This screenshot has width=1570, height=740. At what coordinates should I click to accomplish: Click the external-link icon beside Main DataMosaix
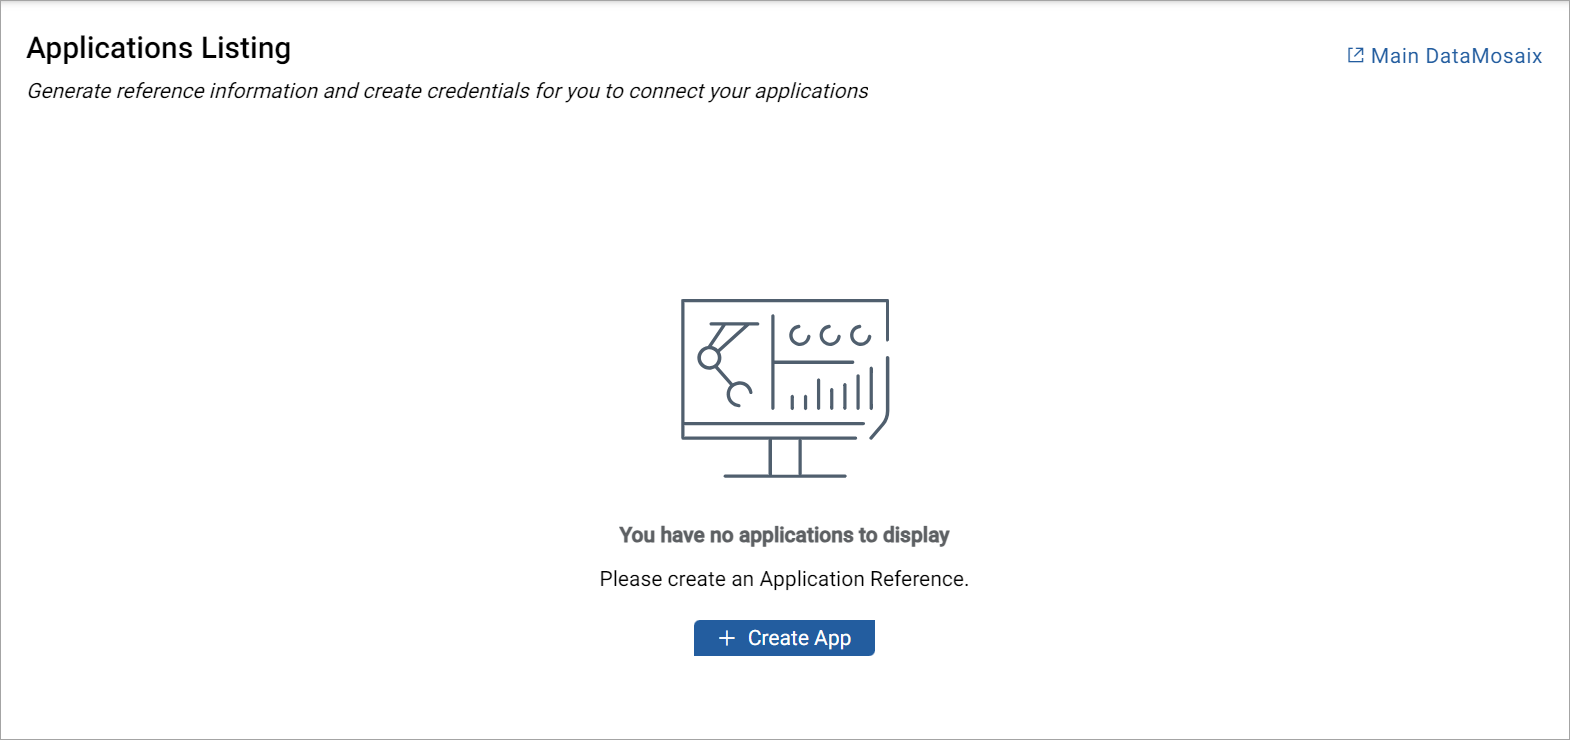coord(1355,56)
